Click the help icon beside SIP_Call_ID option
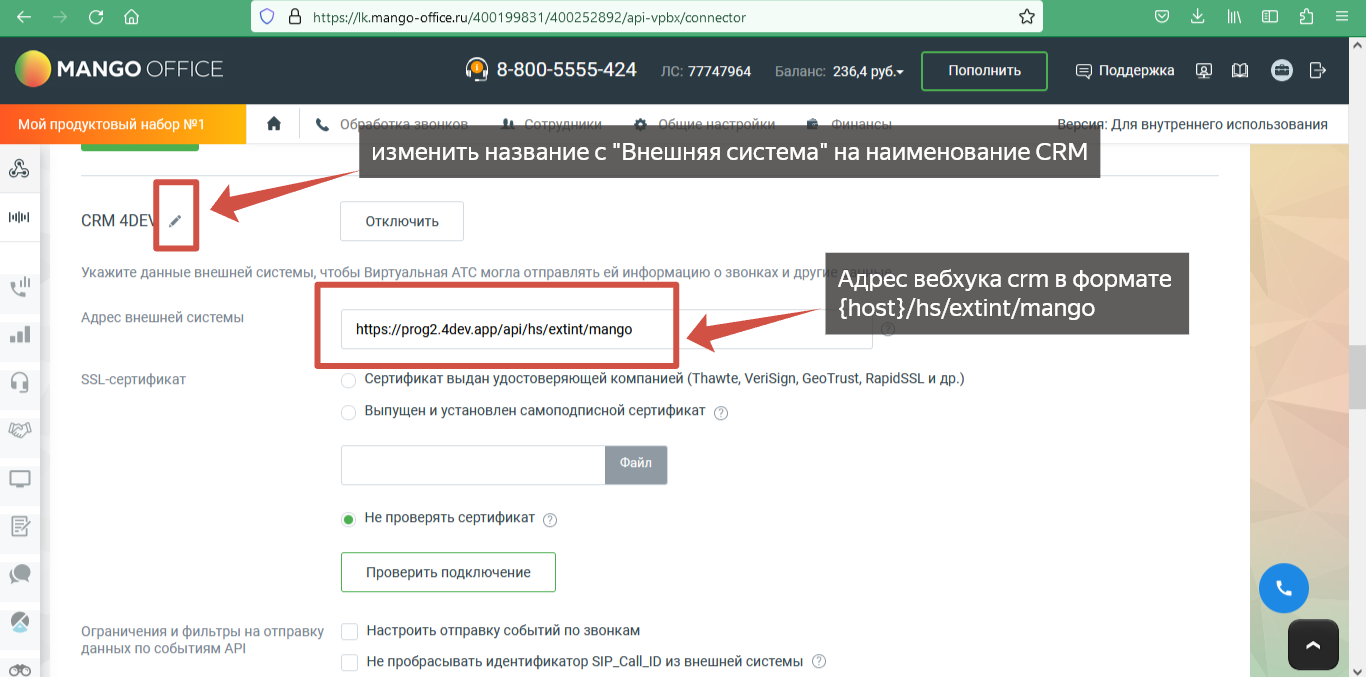This screenshot has height=677, width=1366. [819, 661]
